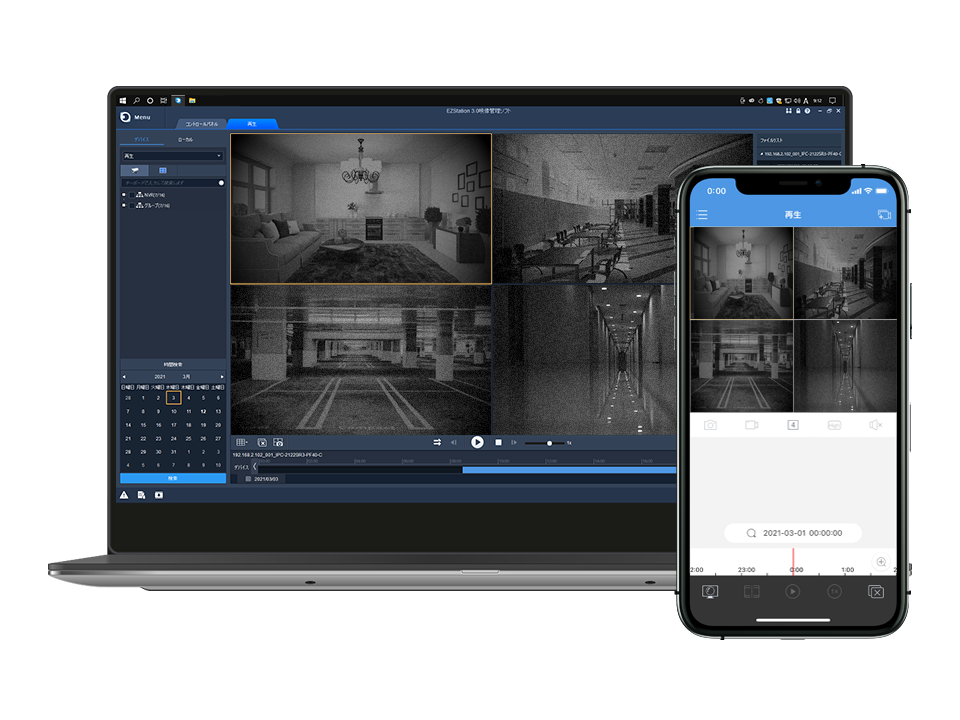Screen dimensions: 960x720
Task: Open the phone app hamburger menu
Action: point(702,214)
